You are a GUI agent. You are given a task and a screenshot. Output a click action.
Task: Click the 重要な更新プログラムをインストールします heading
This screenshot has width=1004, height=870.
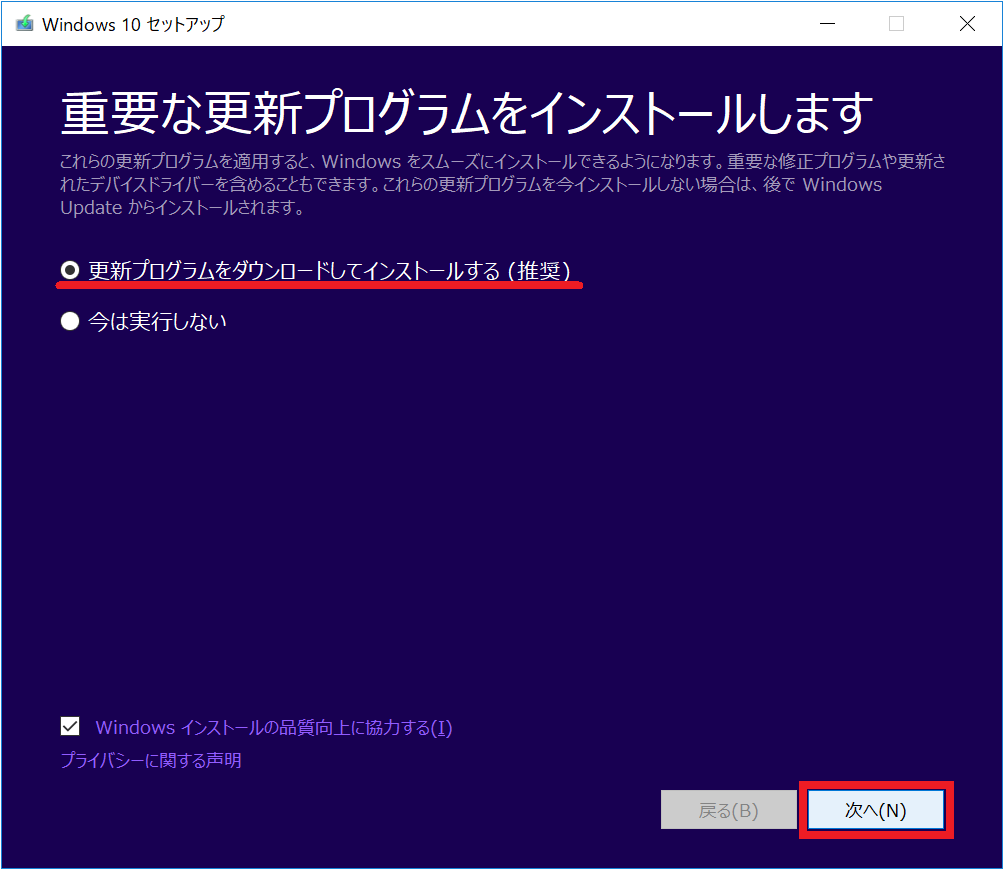point(466,114)
